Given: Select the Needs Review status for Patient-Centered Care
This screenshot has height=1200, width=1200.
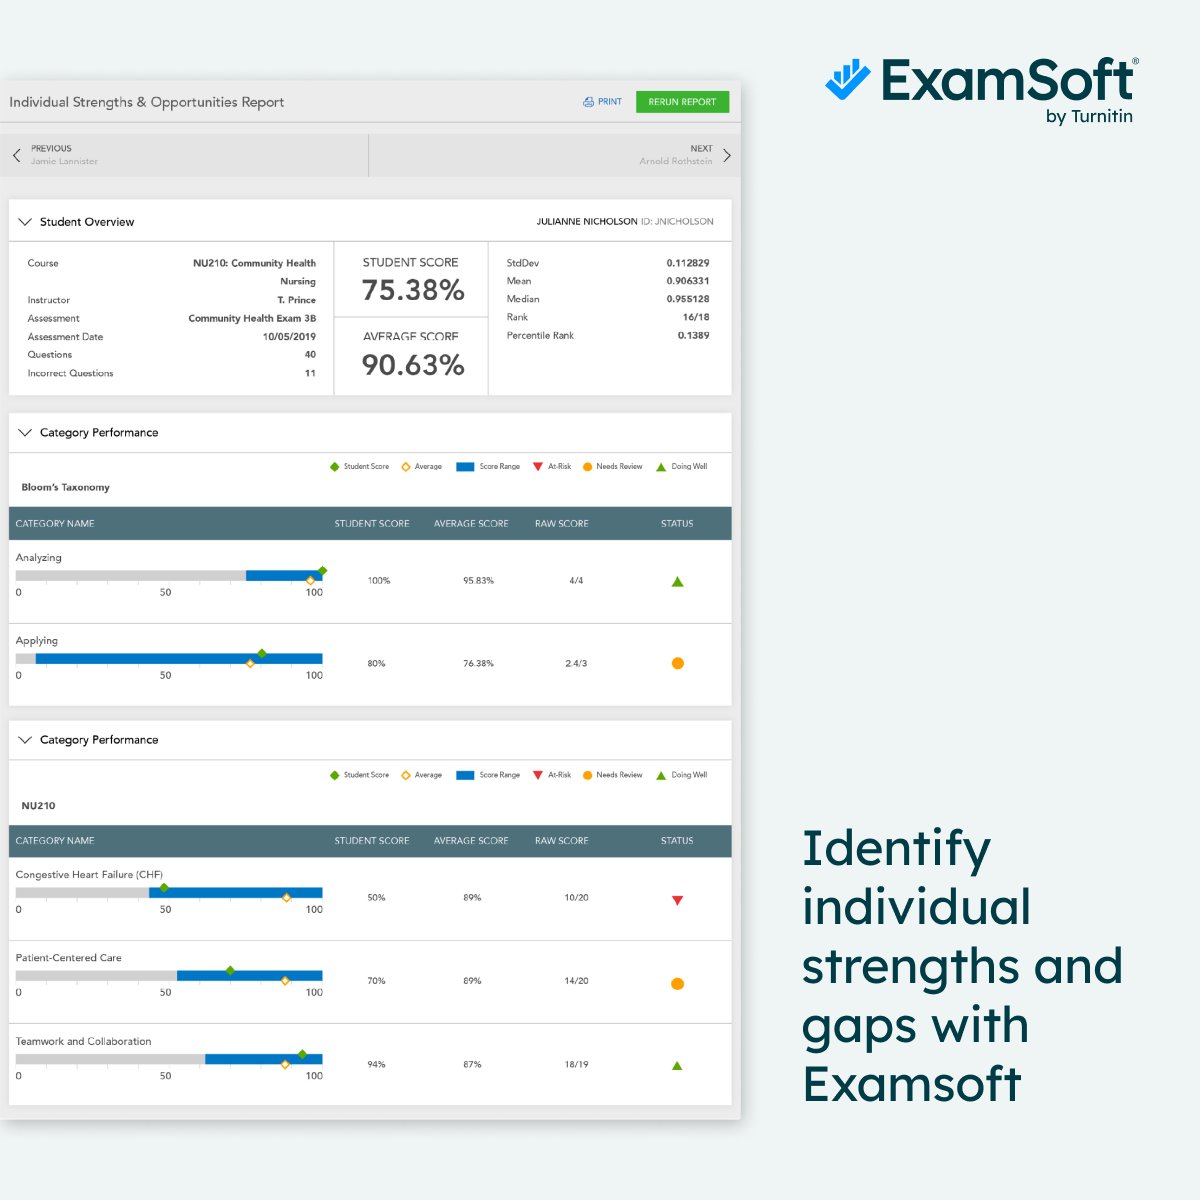Looking at the screenshot, I should pyautogui.click(x=677, y=983).
